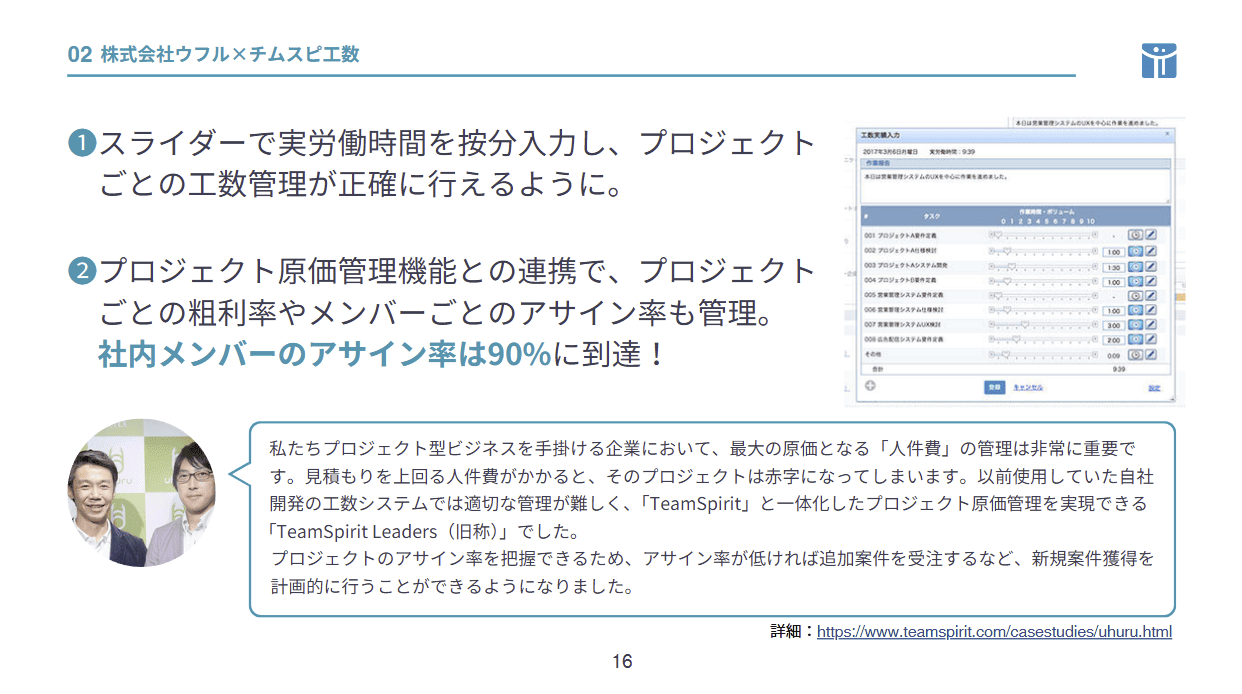This screenshot has width=1242, height=694.
Task: Toggle the clock button on task 005 row
Action: click(x=1135, y=295)
